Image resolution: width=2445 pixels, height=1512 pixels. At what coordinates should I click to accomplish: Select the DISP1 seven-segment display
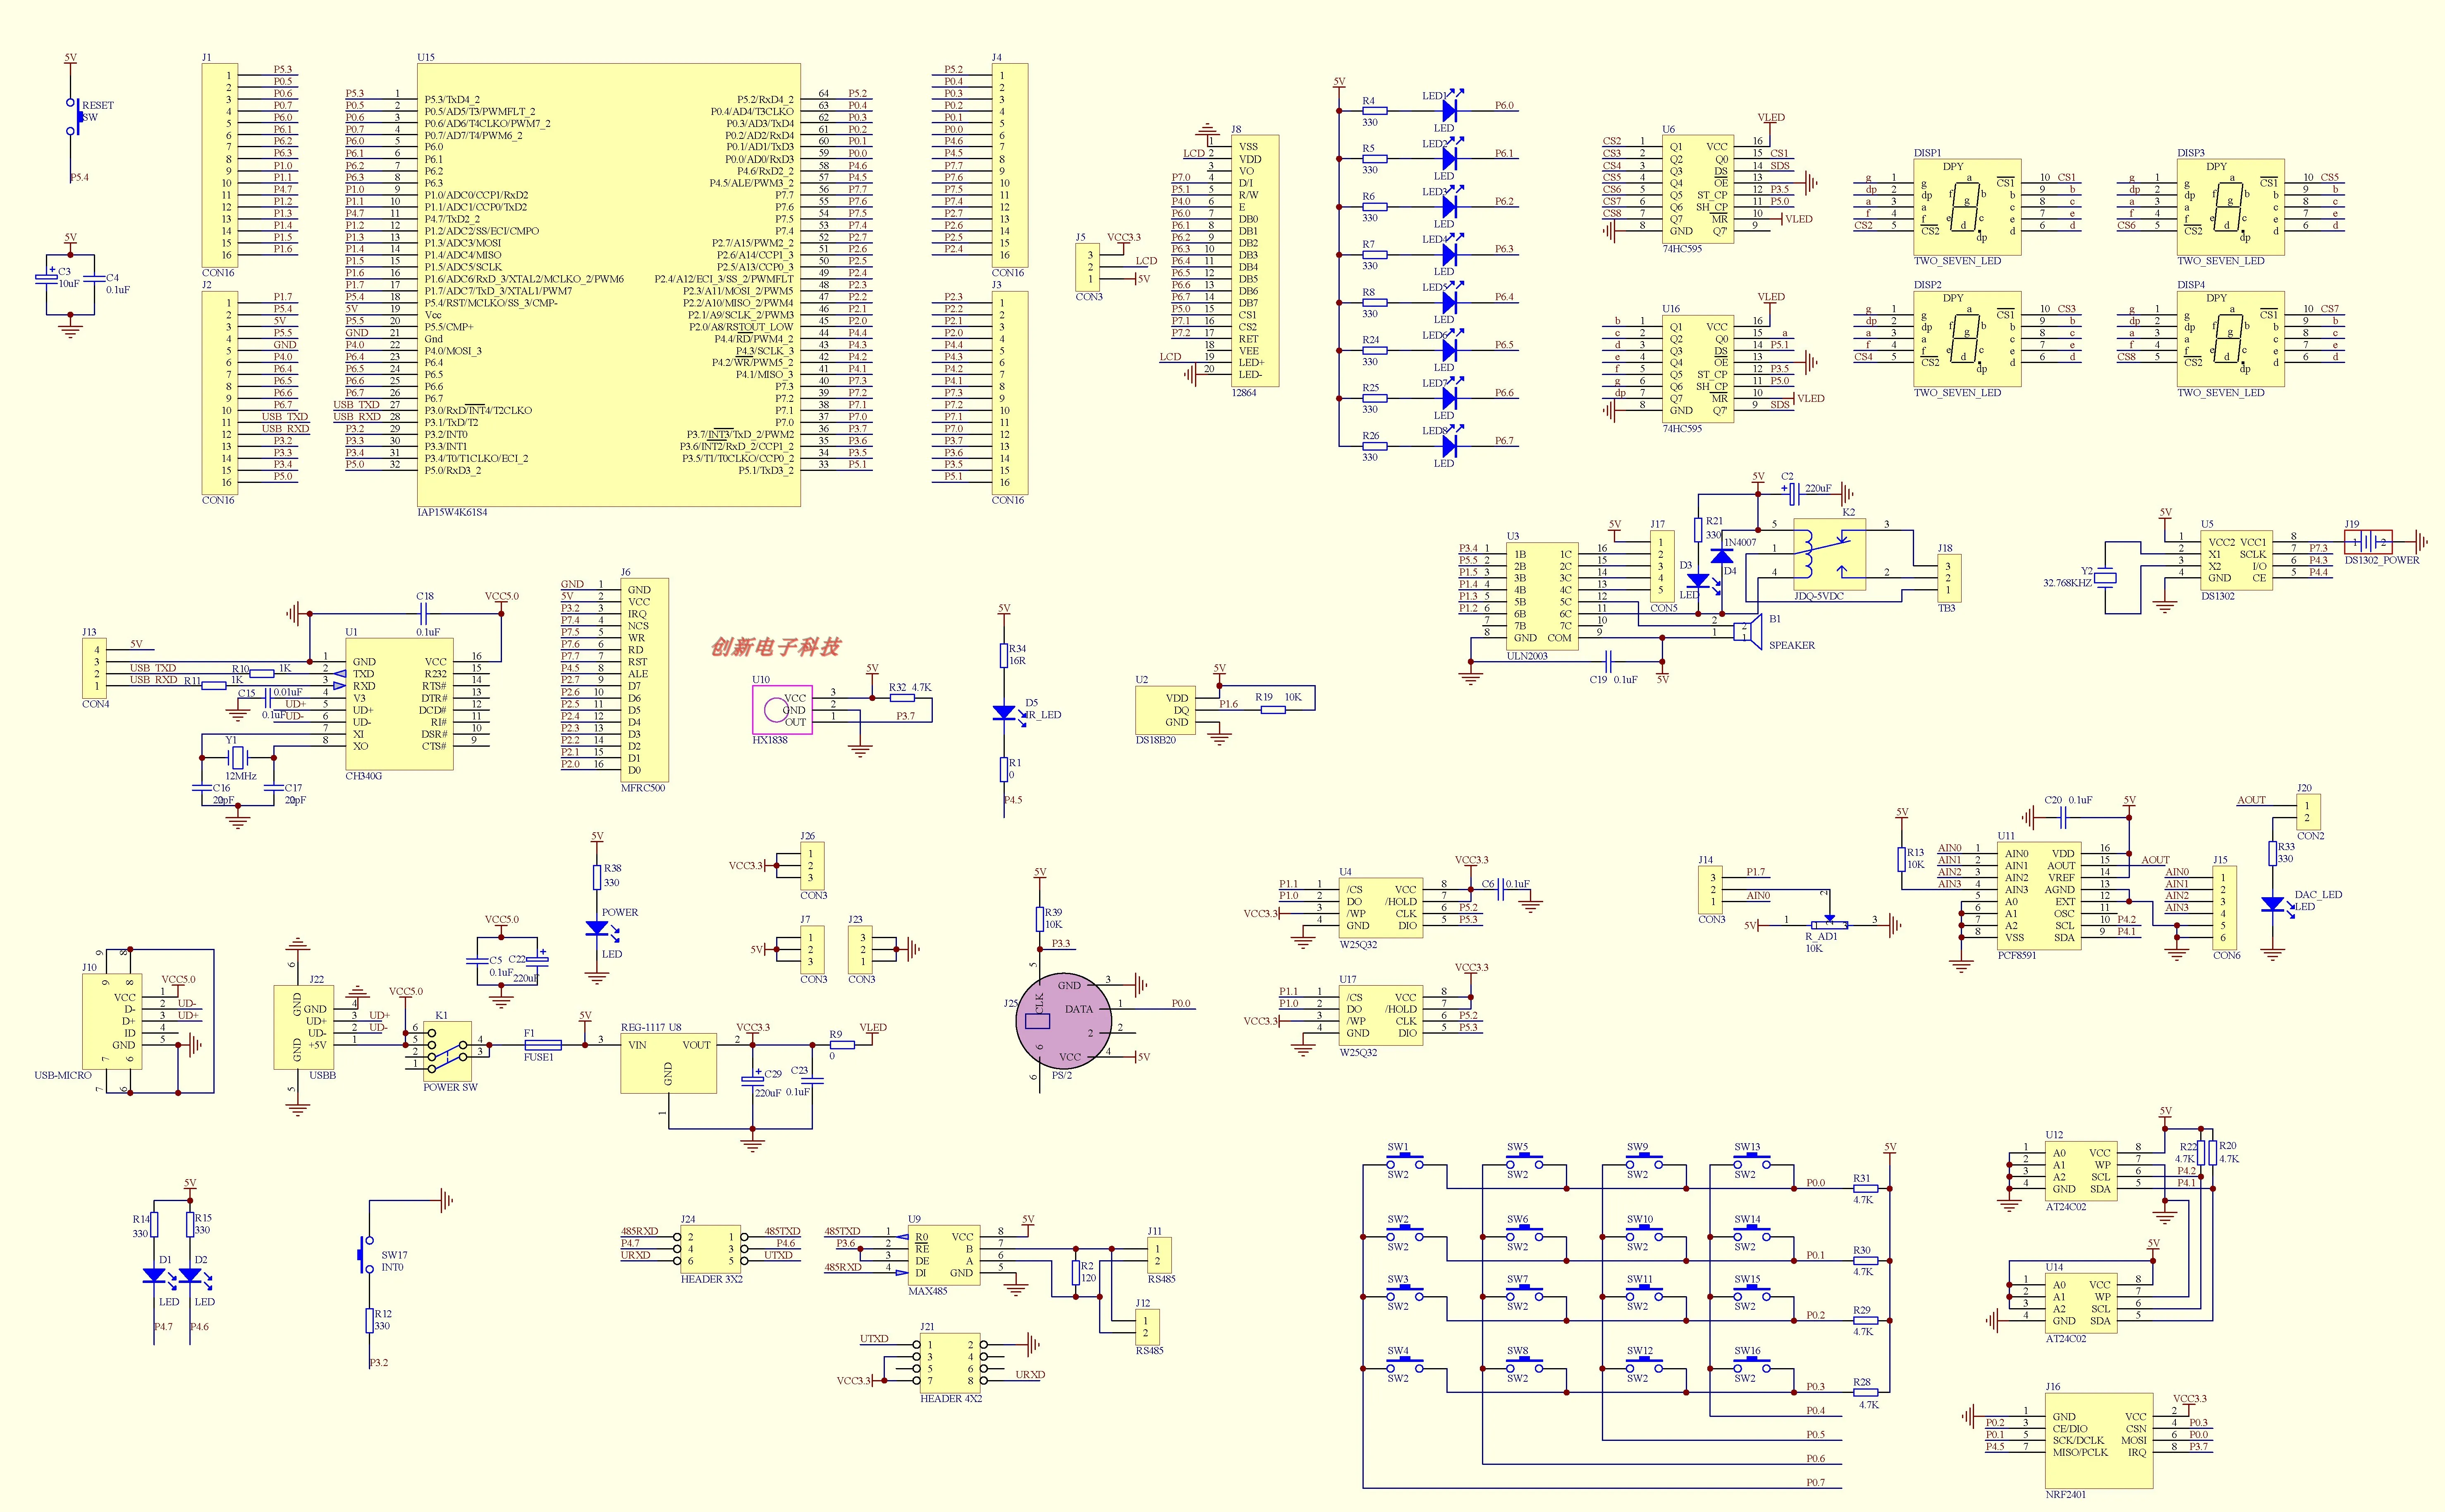click(1967, 207)
